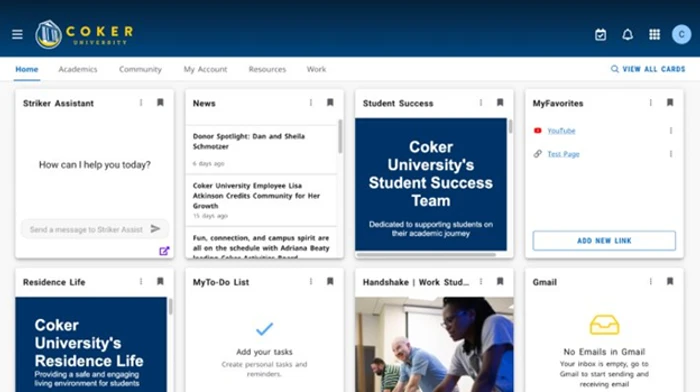Toggle bookmark on Striker Assistant card
700x392 pixels.
tap(160, 103)
